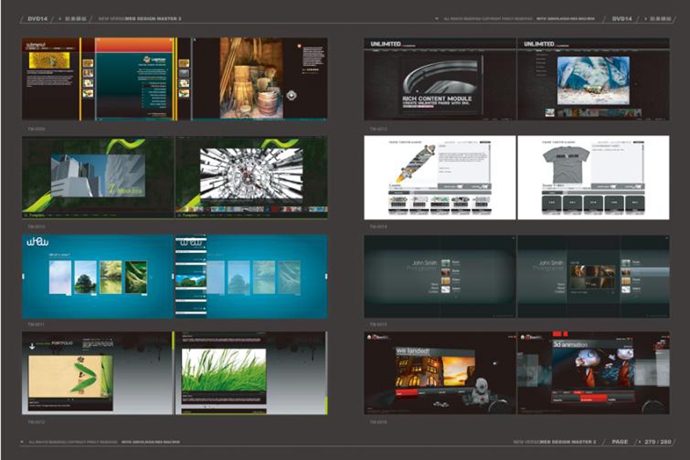Click the white robot character
Image resolution: width=690 pixels, height=460 pixels.
point(479,390)
